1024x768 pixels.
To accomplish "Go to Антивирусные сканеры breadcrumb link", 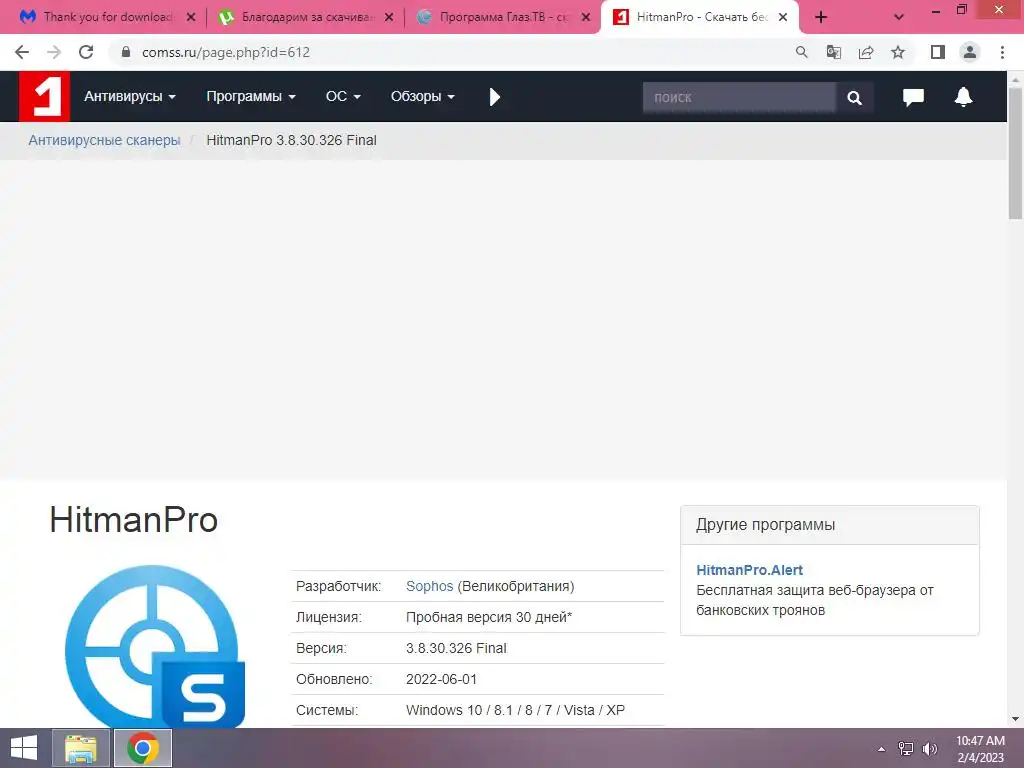I will (104, 140).
